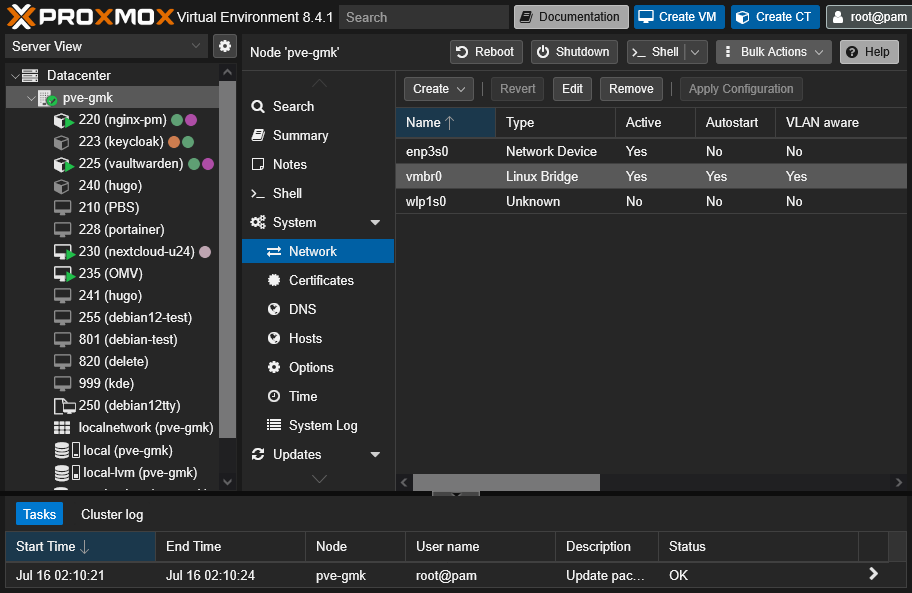Switch to the Cluster log tab
Image resolution: width=912 pixels, height=593 pixels.
click(x=112, y=515)
